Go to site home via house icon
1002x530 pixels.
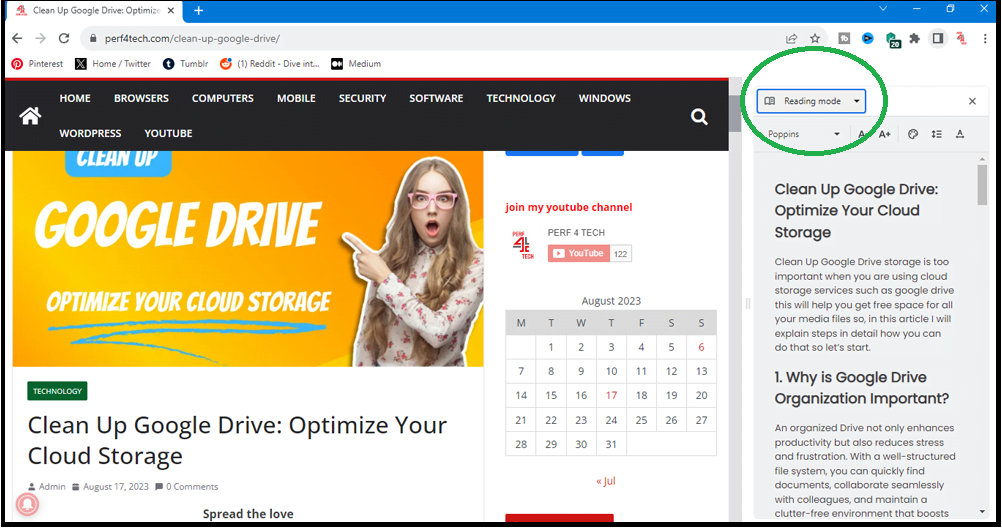point(30,116)
